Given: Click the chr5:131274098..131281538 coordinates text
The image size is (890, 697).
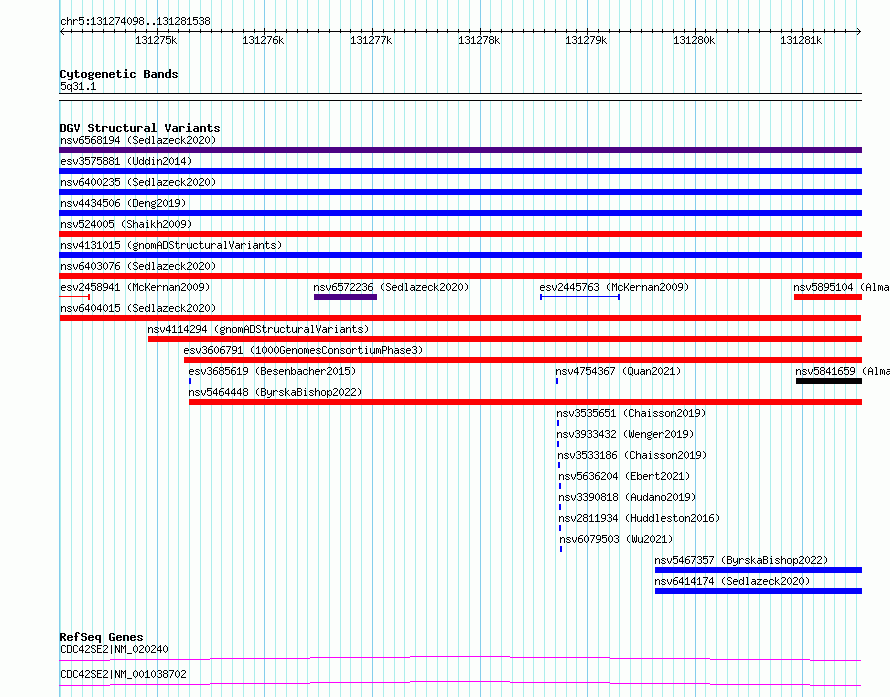Looking at the screenshot, I should tap(135, 22).
